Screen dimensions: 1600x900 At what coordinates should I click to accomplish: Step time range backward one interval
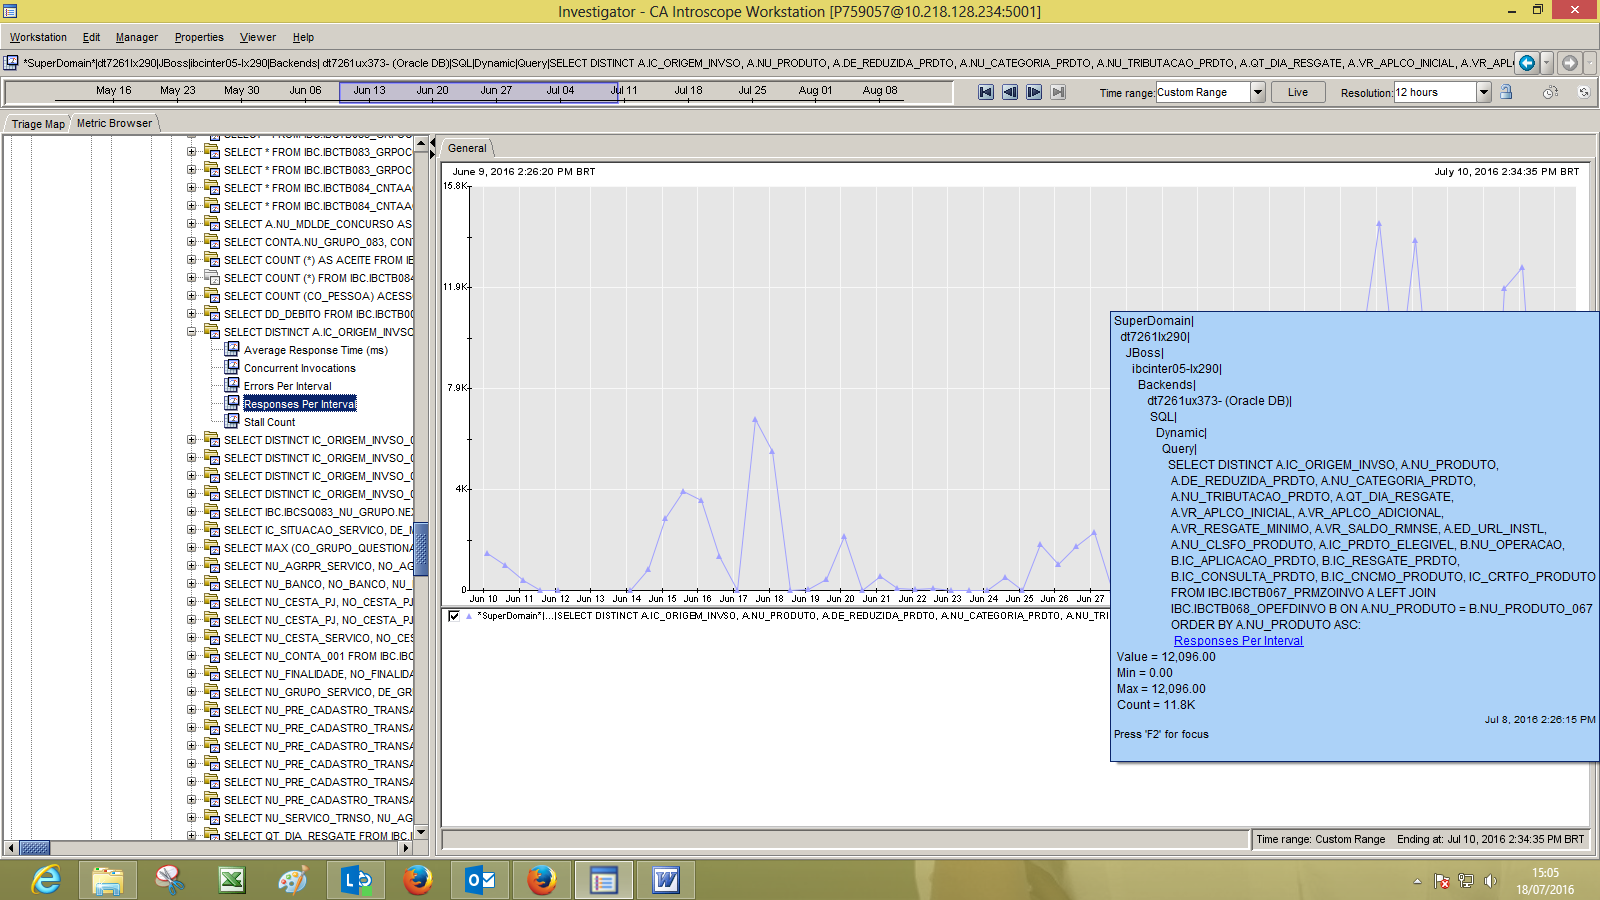point(1010,91)
